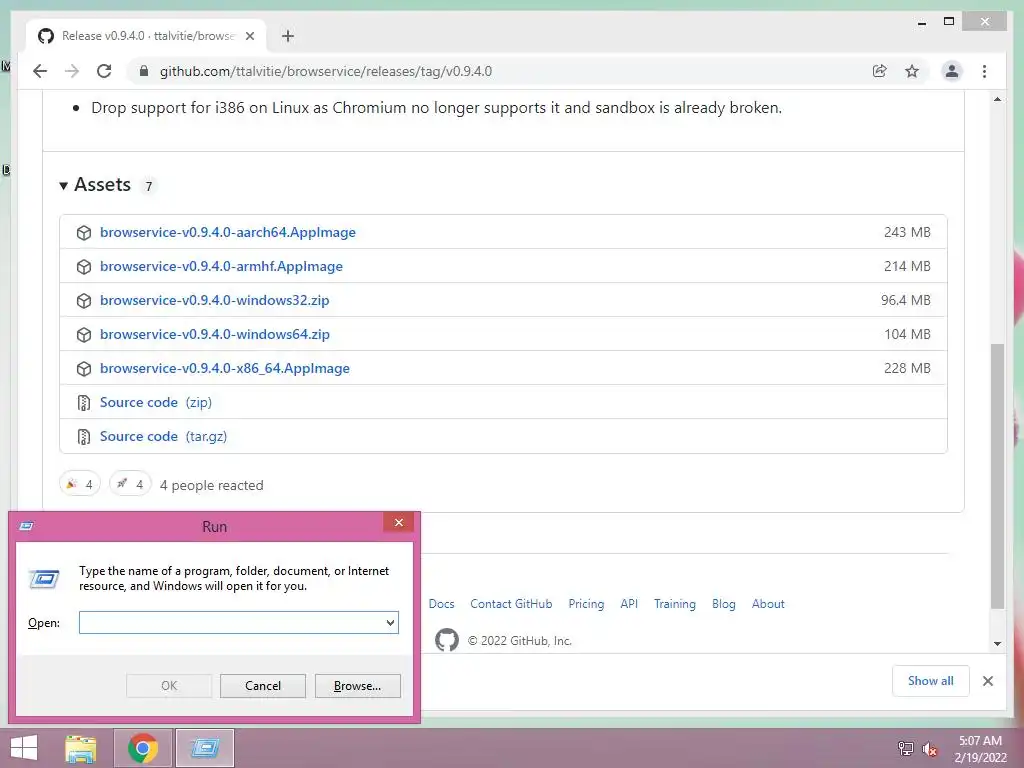Click the page scrollbar up arrow
1024x768 pixels.
point(997,99)
